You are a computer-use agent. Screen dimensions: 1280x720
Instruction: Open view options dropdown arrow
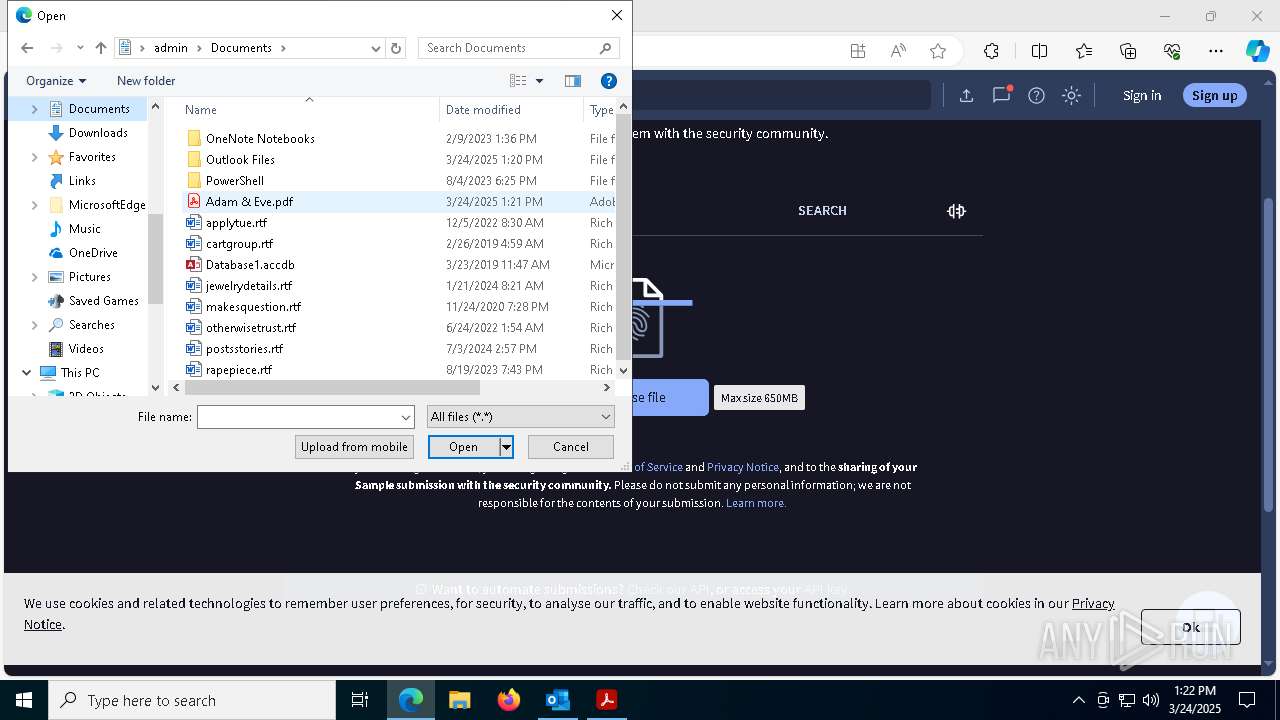[x=539, y=81]
